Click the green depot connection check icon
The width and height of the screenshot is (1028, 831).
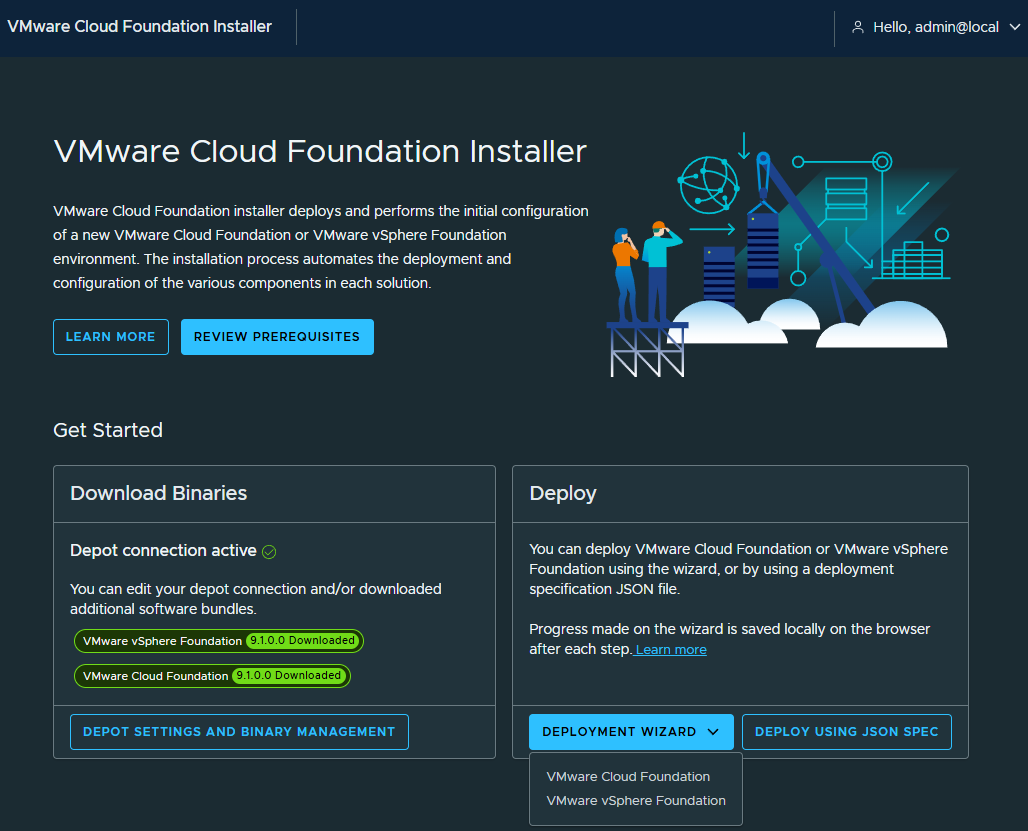click(269, 552)
